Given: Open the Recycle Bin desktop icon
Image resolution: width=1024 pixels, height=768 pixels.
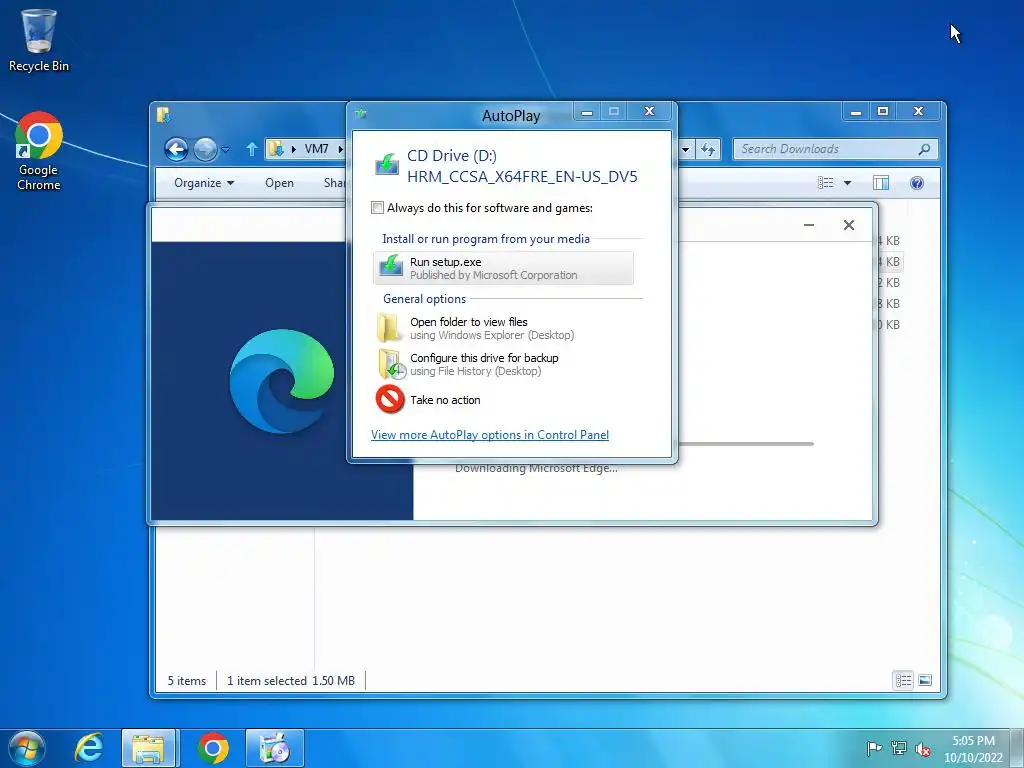Looking at the screenshot, I should coord(39,40).
